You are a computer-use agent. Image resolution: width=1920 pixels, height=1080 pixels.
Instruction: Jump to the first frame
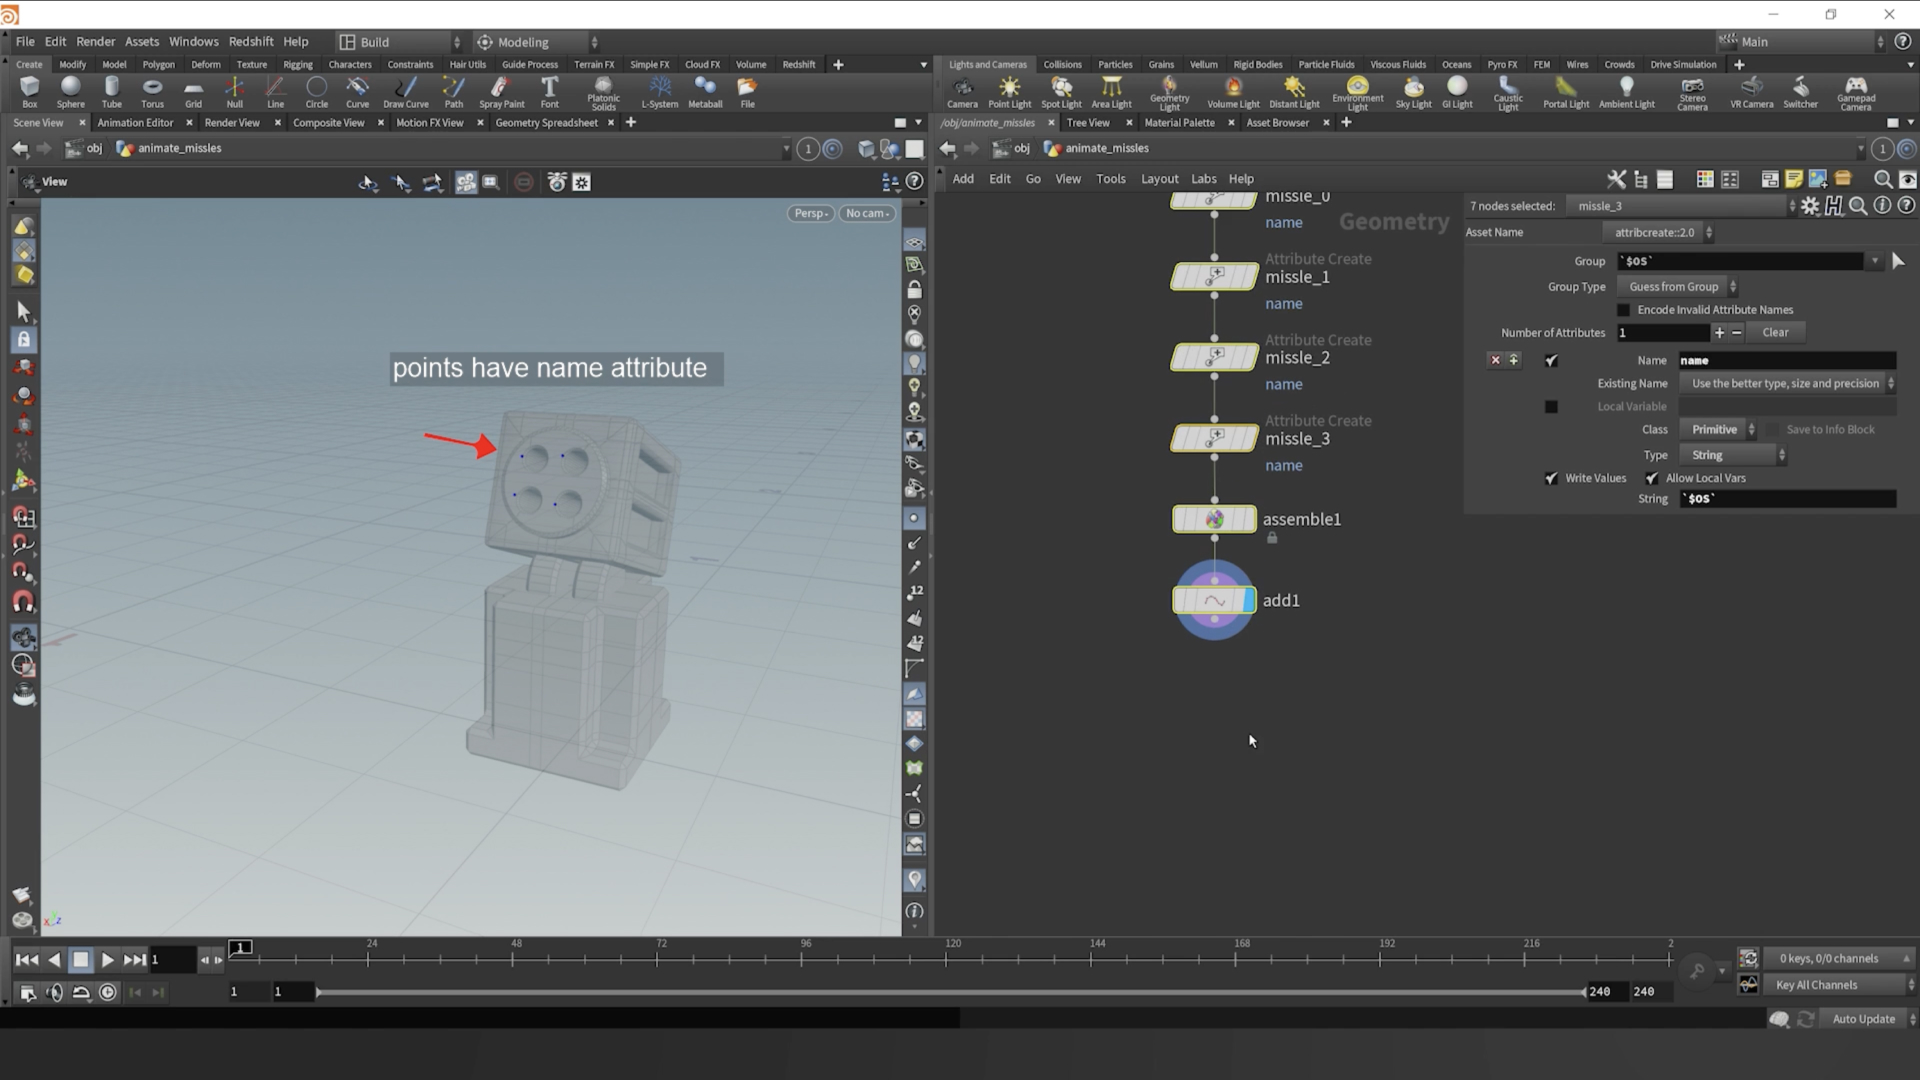coord(27,960)
